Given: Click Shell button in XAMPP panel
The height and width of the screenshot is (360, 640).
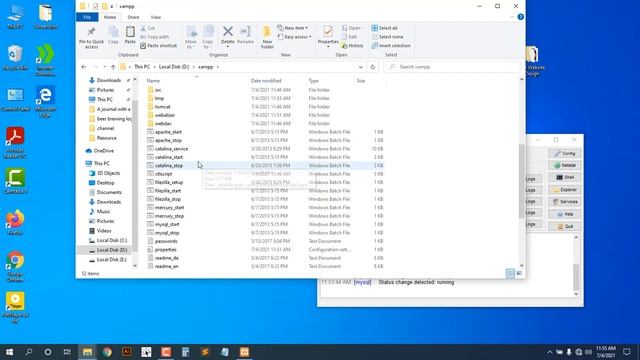Looking at the screenshot, I should [565, 177].
